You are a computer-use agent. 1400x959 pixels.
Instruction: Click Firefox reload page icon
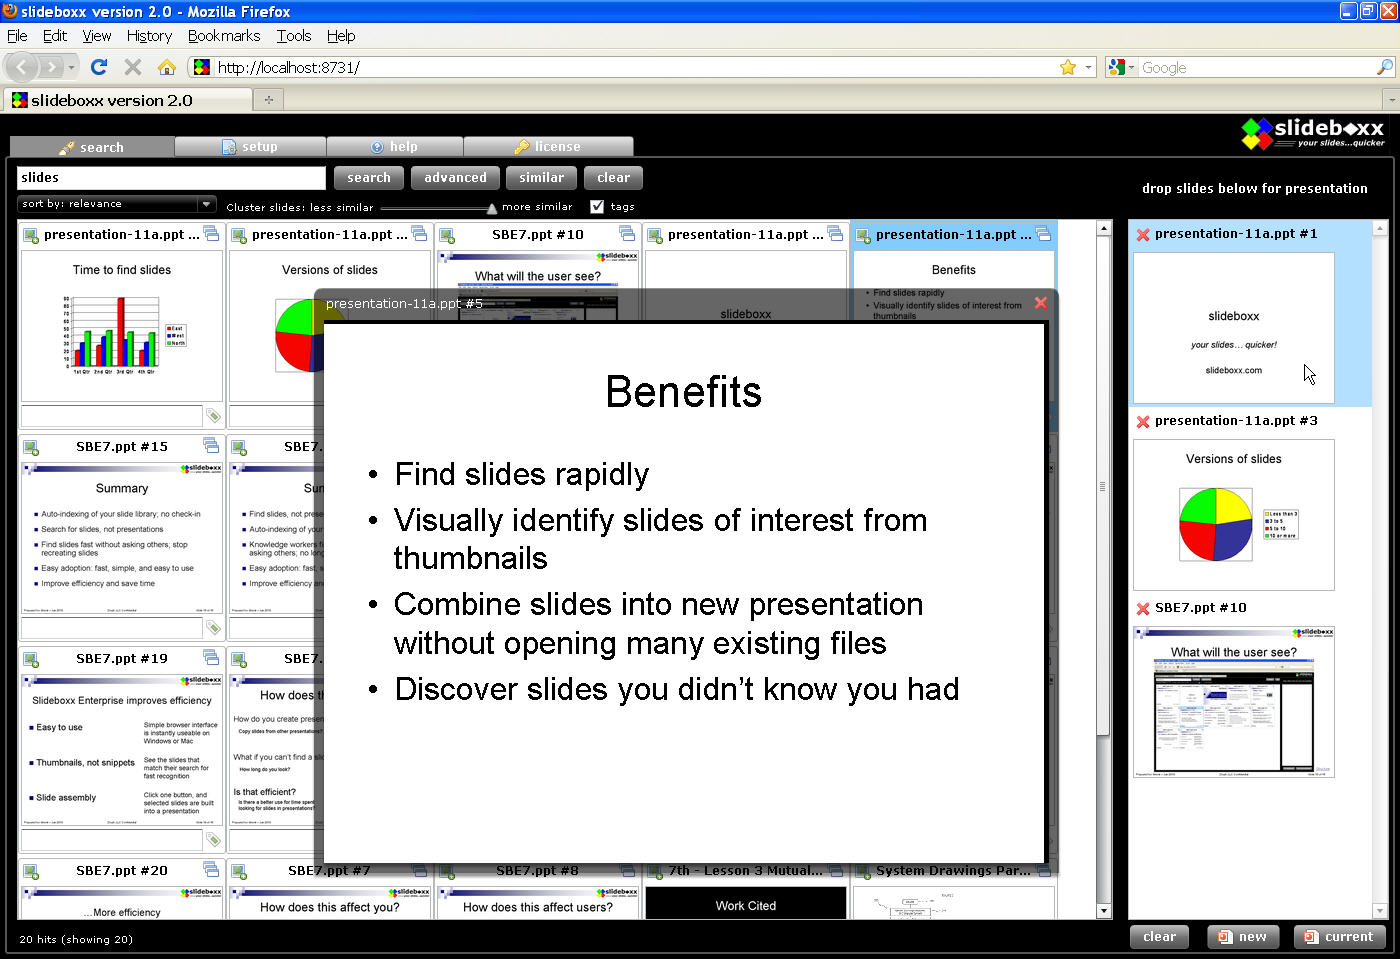tap(98, 67)
